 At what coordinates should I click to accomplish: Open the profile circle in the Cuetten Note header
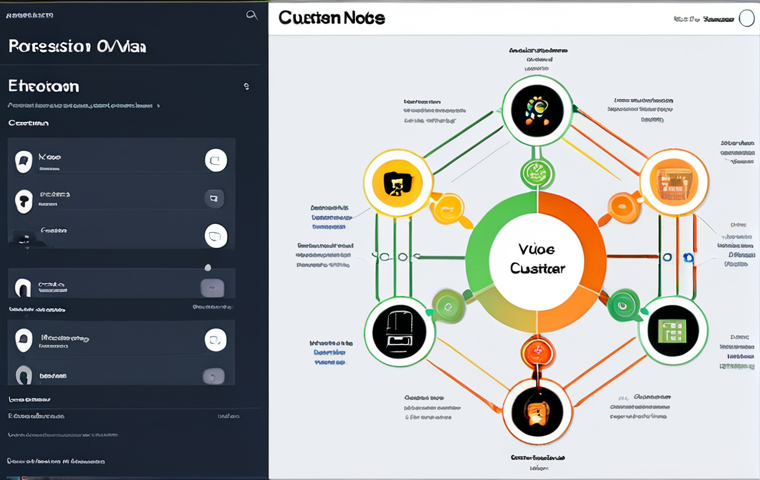coord(747,19)
